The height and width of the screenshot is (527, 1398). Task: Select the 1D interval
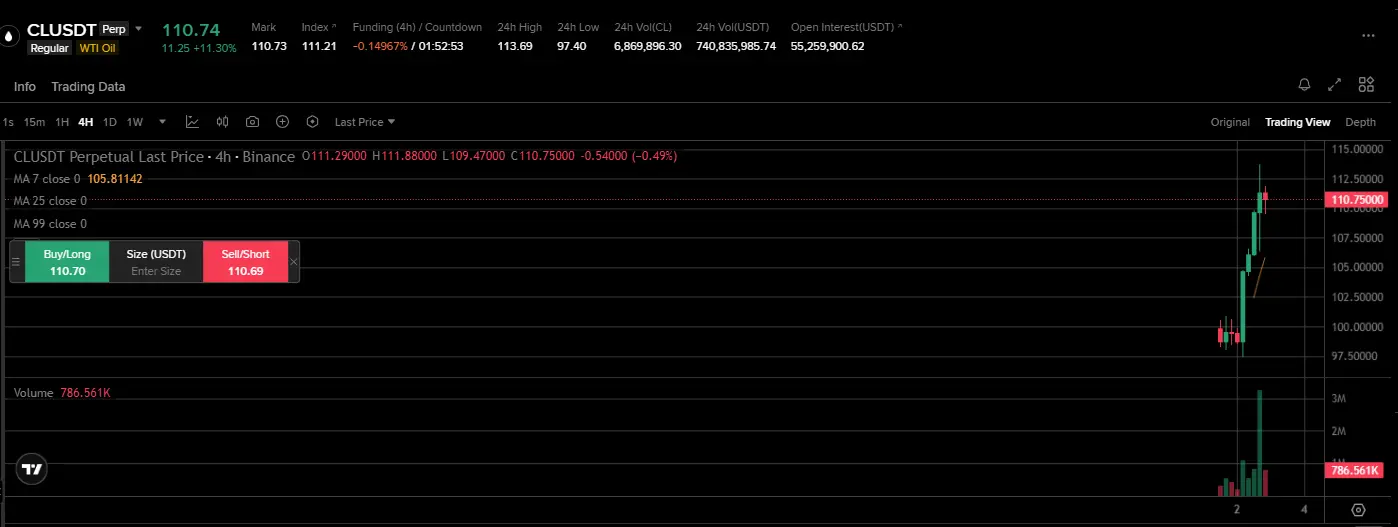tap(110, 122)
